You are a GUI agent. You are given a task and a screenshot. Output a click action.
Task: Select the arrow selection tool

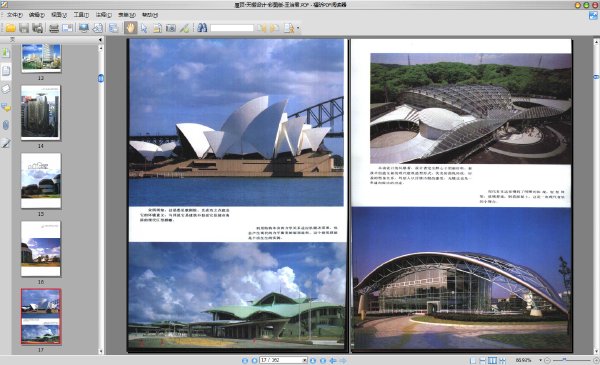point(144,28)
